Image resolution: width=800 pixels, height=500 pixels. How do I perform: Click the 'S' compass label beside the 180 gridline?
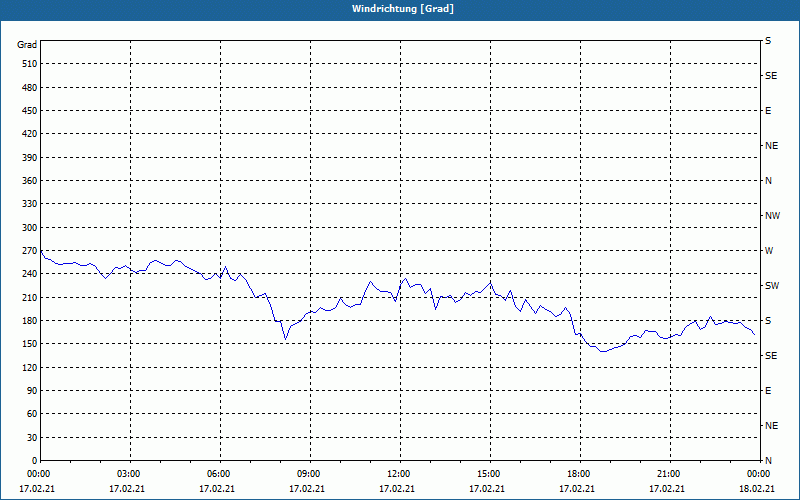pyautogui.click(x=768, y=320)
